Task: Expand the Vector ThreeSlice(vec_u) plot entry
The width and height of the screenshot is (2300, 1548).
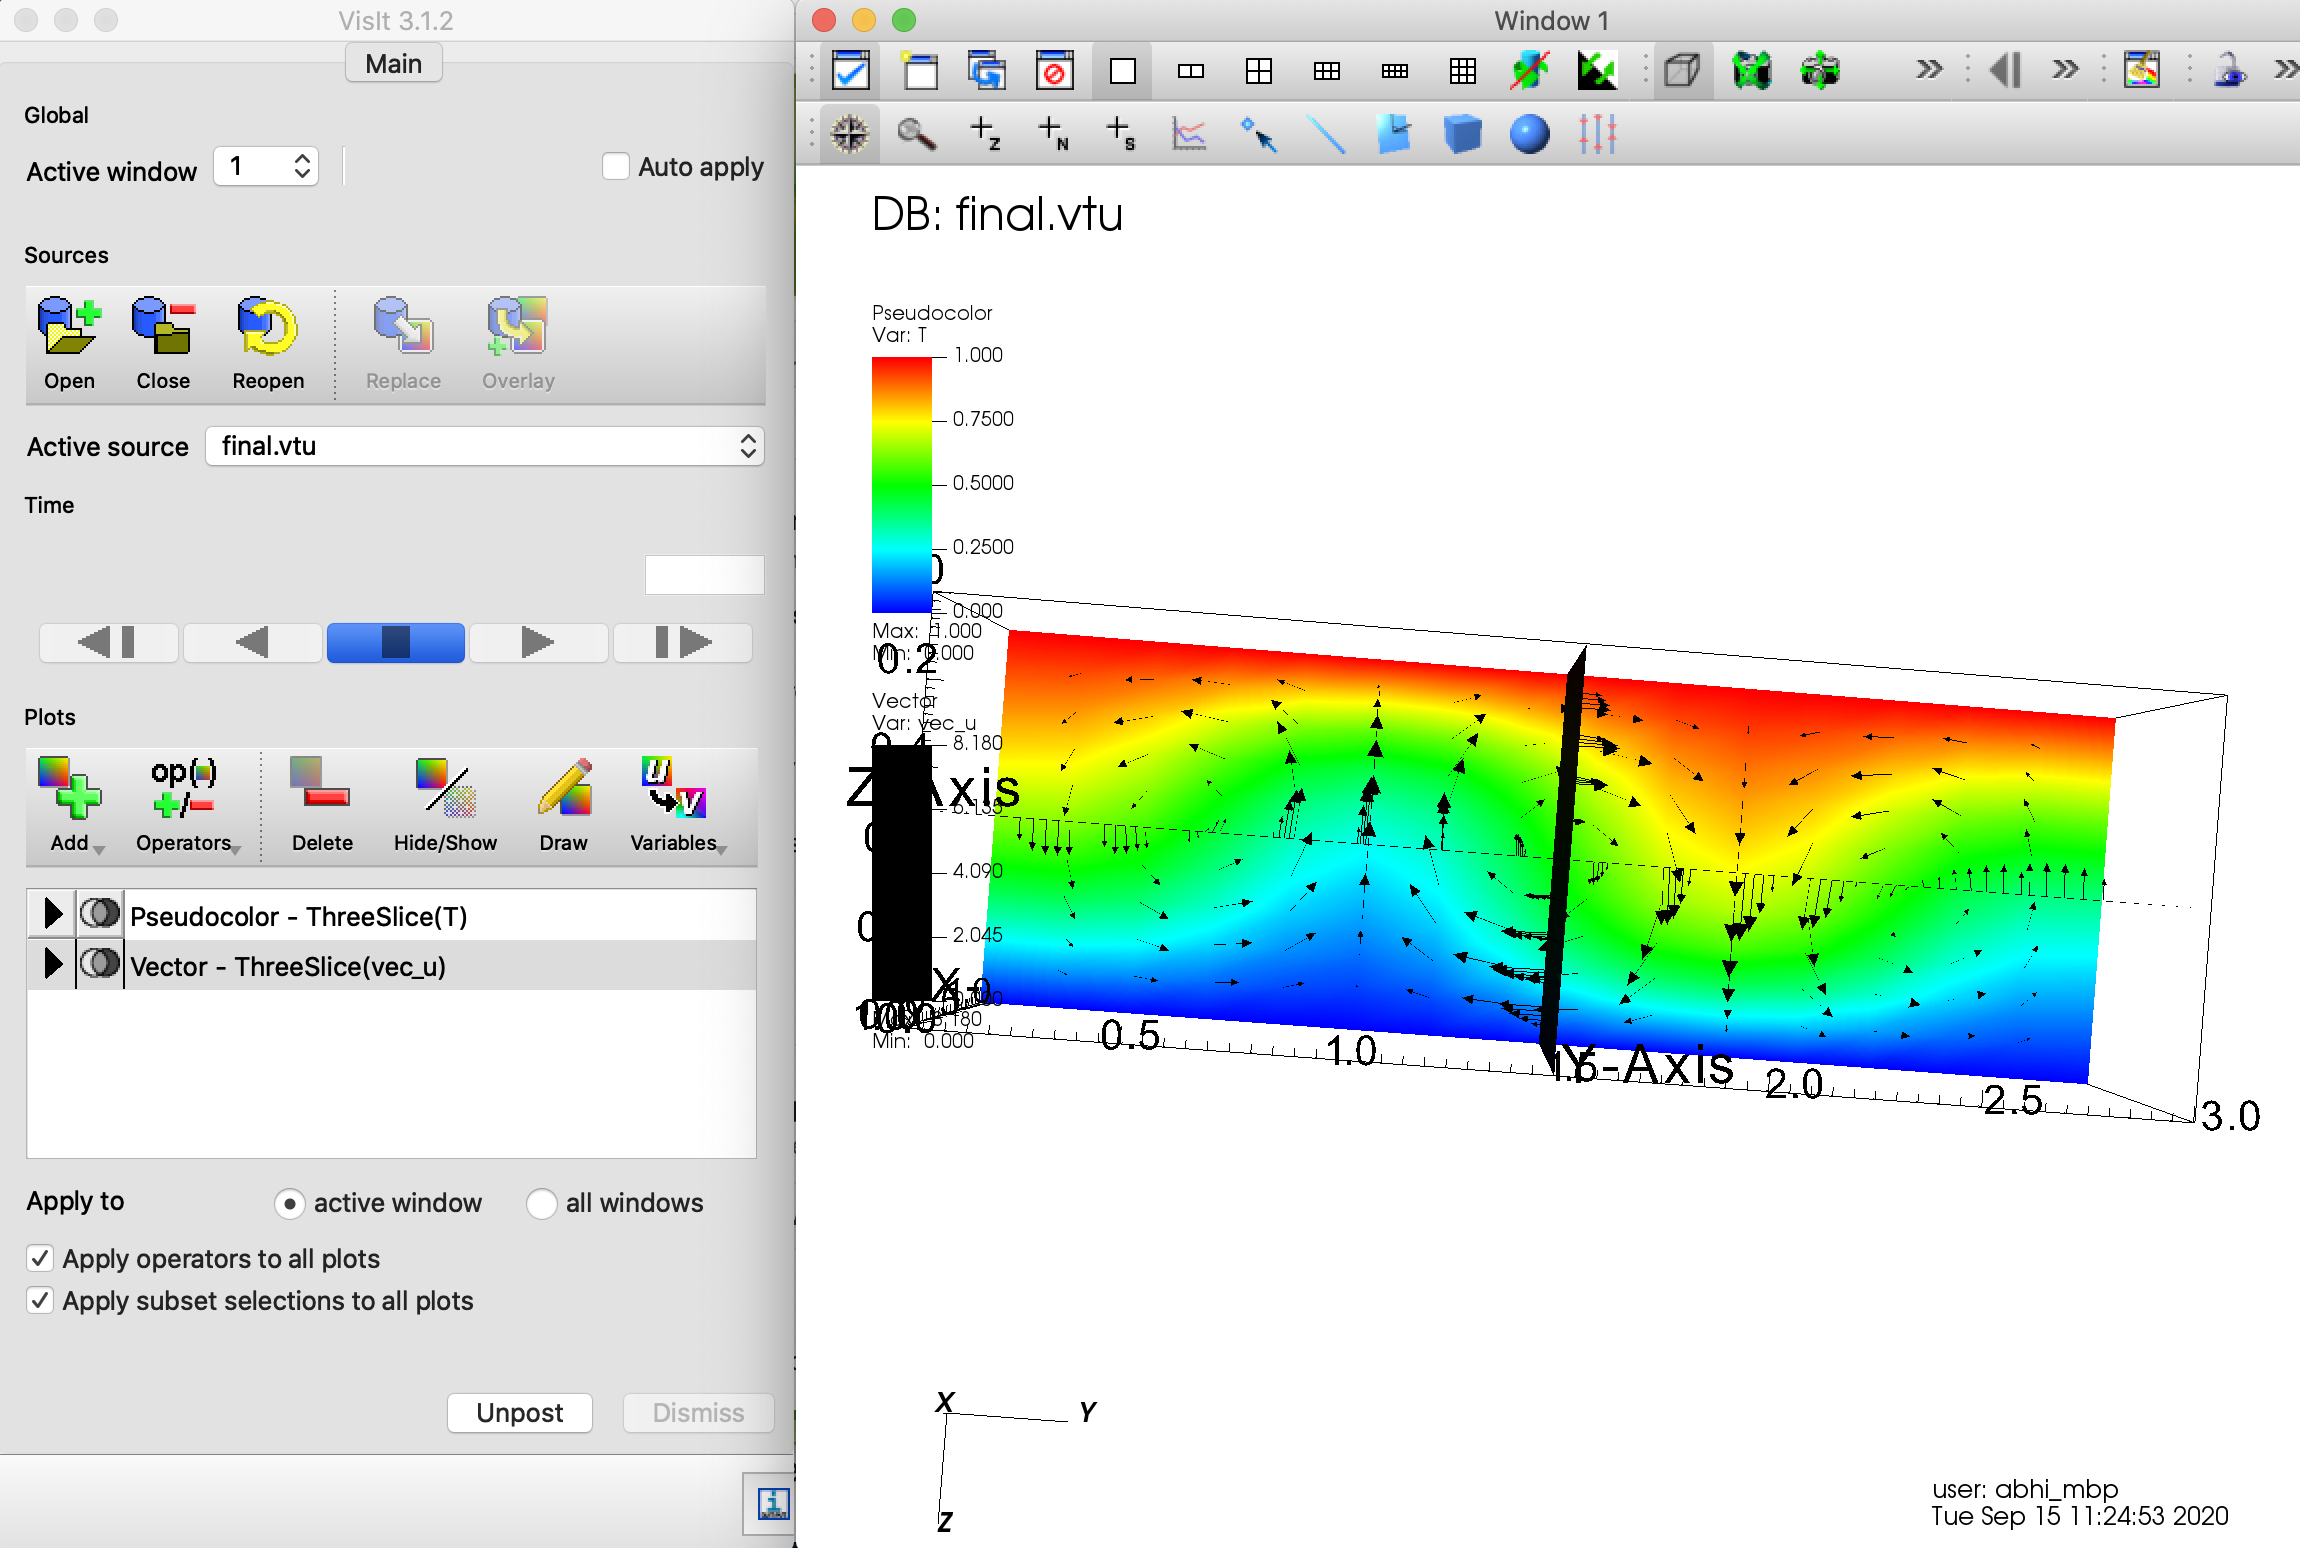Action: coord(53,965)
